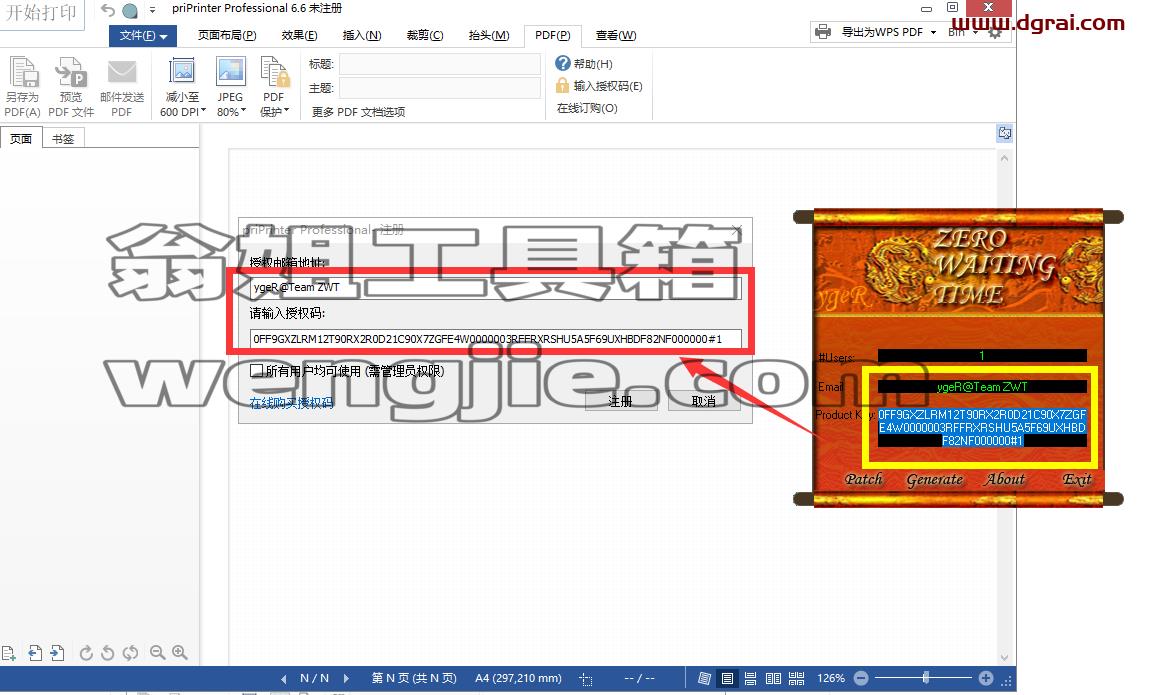Click More PDF document options (更多 PDF 文档选项)
Screen dimensions: 1151x695
(x=358, y=112)
